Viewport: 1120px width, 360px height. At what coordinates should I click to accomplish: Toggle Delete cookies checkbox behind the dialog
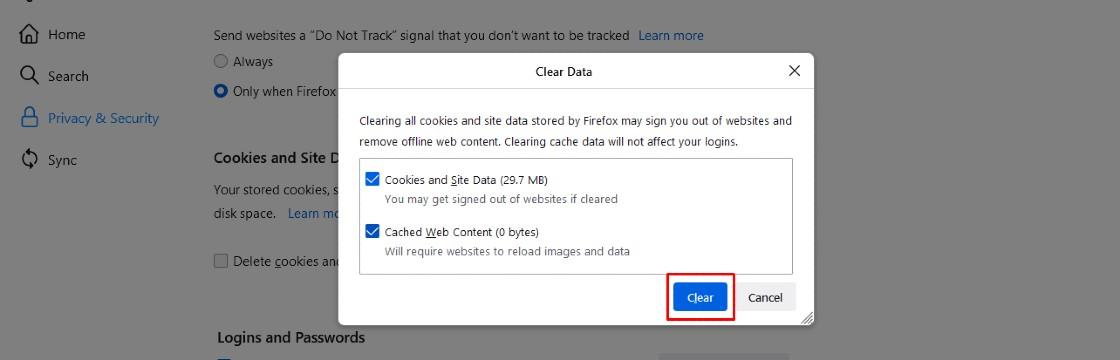[221, 261]
